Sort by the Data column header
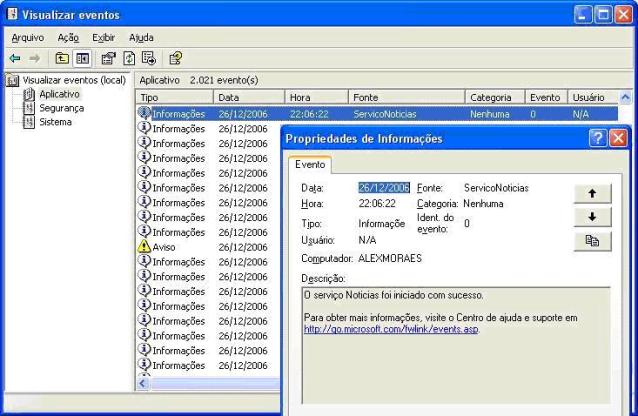 249,98
